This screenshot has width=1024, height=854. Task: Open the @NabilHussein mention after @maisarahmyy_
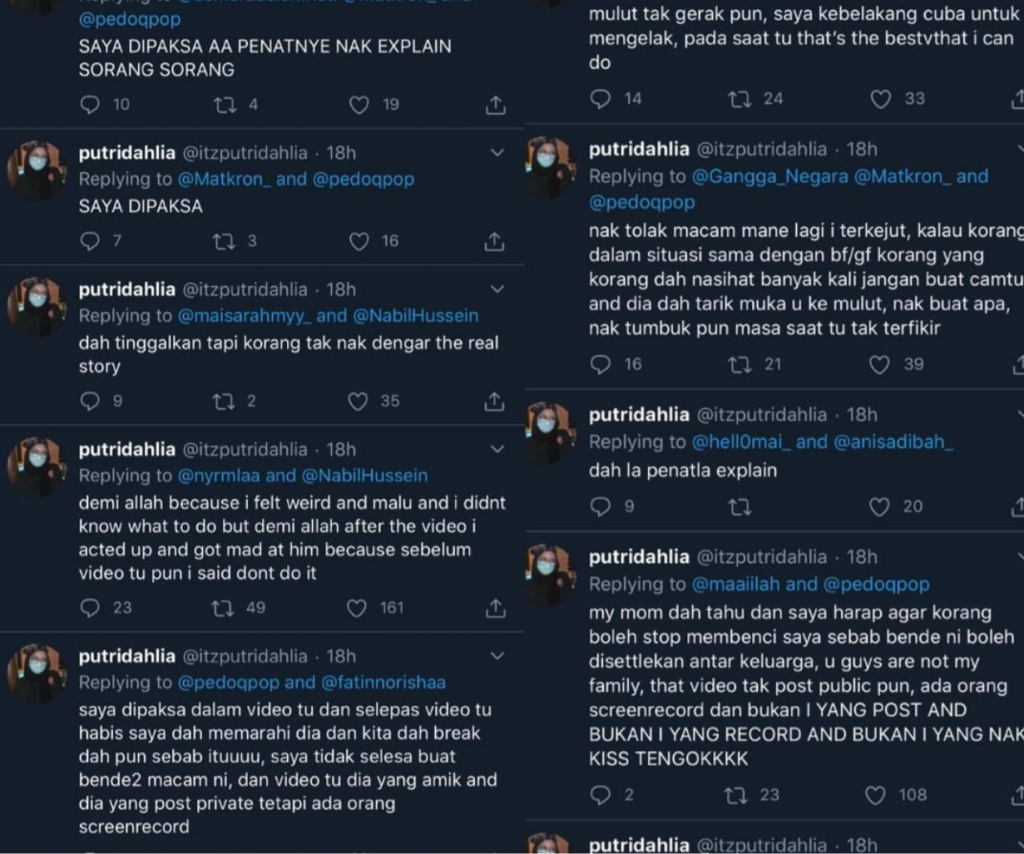pos(415,316)
